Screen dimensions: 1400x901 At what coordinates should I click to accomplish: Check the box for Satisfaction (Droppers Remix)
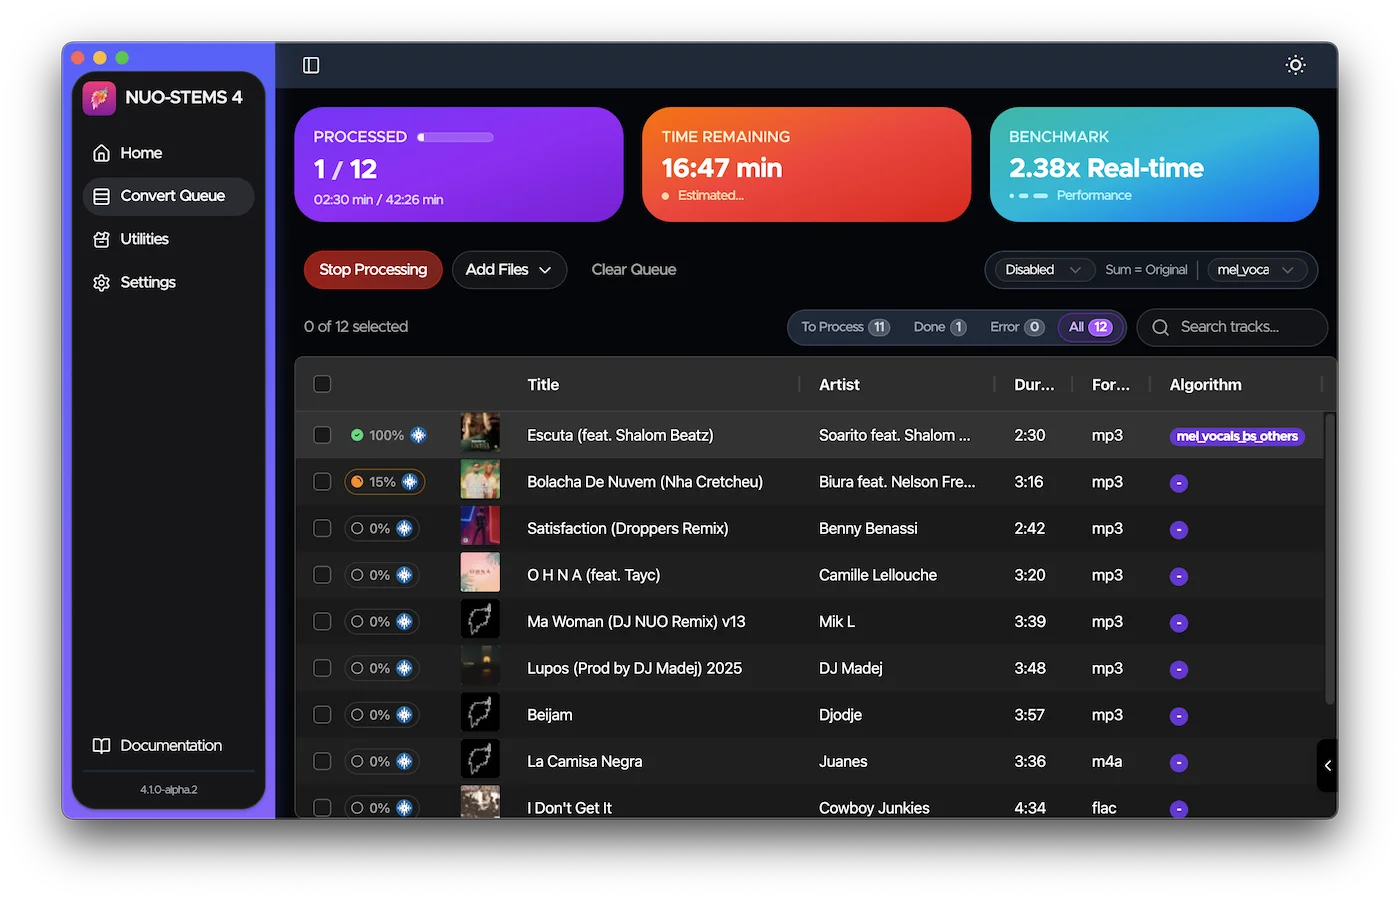tap(322, 528)
